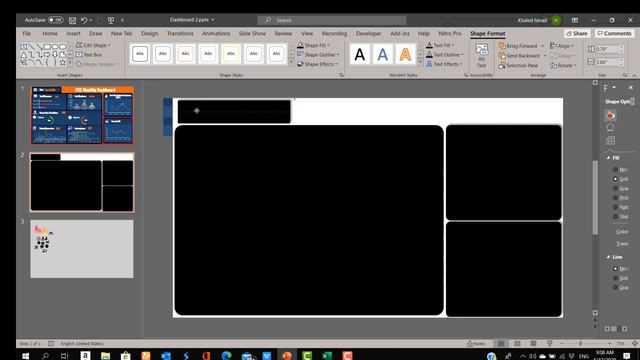Open File Explorer from the taskbar
Screen dimensions: 640x360
105,356
